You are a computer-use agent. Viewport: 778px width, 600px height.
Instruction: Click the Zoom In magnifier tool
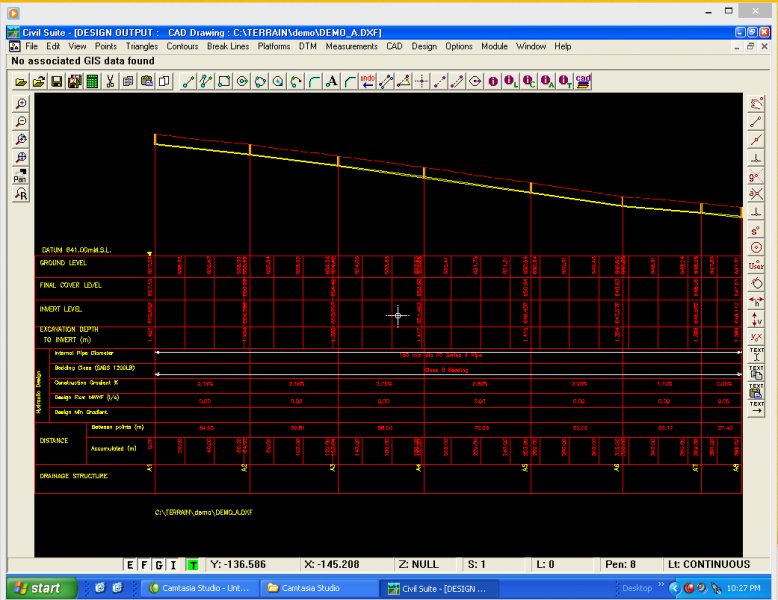tap(21, 104)
